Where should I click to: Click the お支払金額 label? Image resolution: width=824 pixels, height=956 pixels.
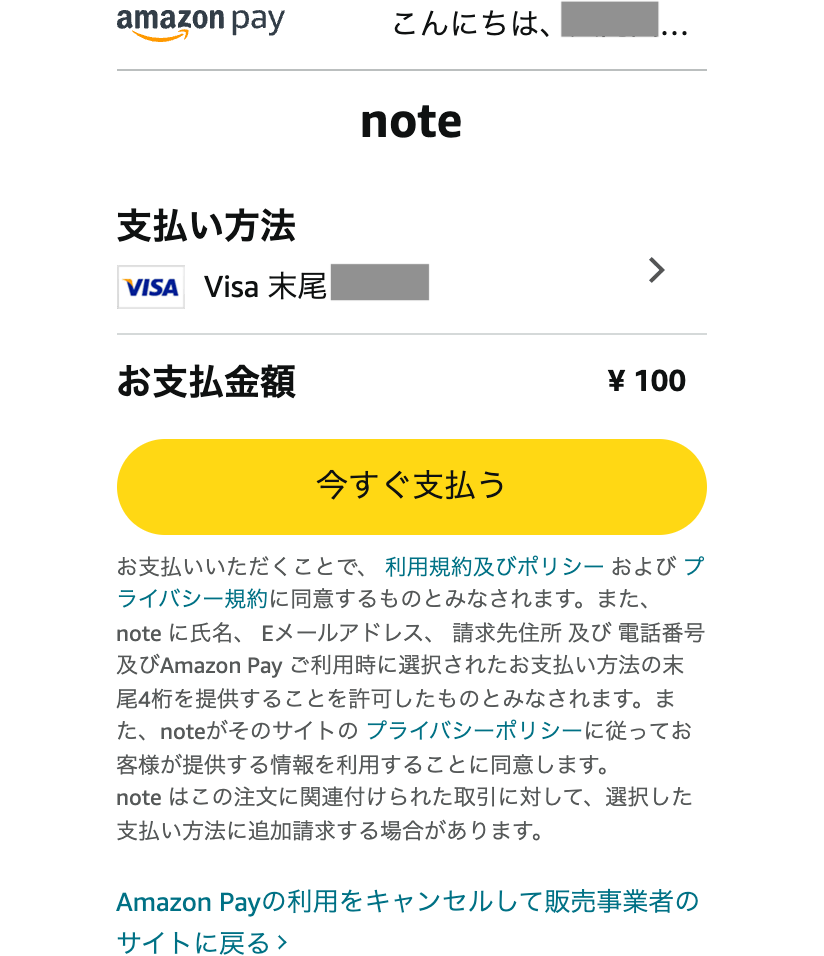206,382
